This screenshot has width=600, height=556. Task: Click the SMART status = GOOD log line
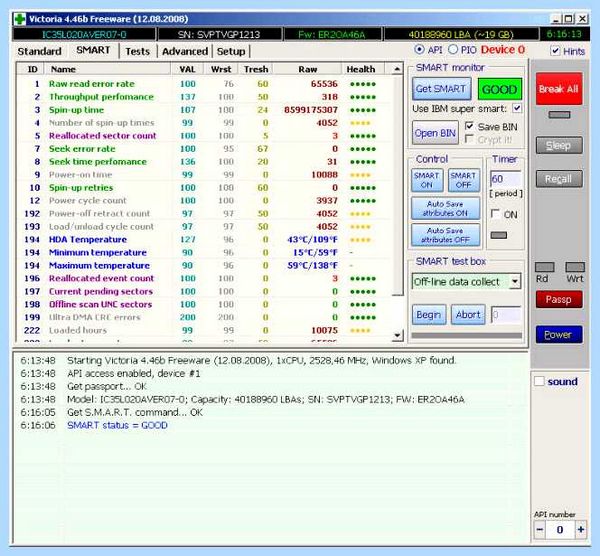(x=117, y=425)
